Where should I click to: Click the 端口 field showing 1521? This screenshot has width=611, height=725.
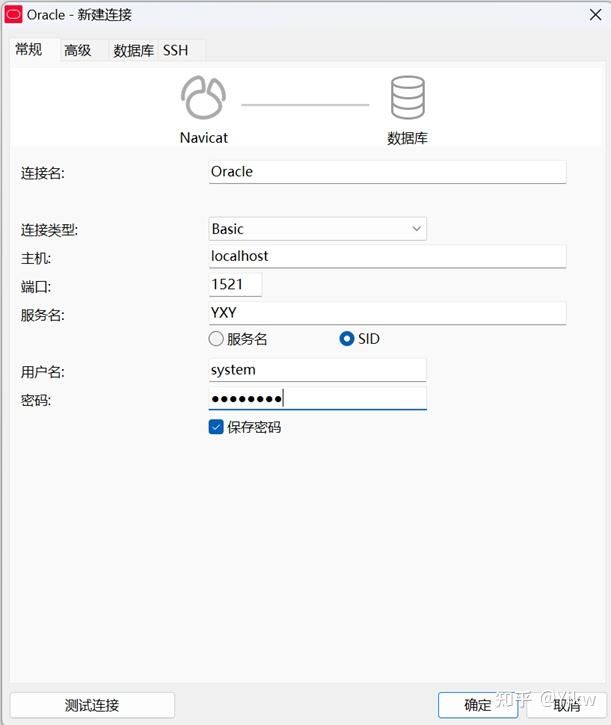pos(235,284)
